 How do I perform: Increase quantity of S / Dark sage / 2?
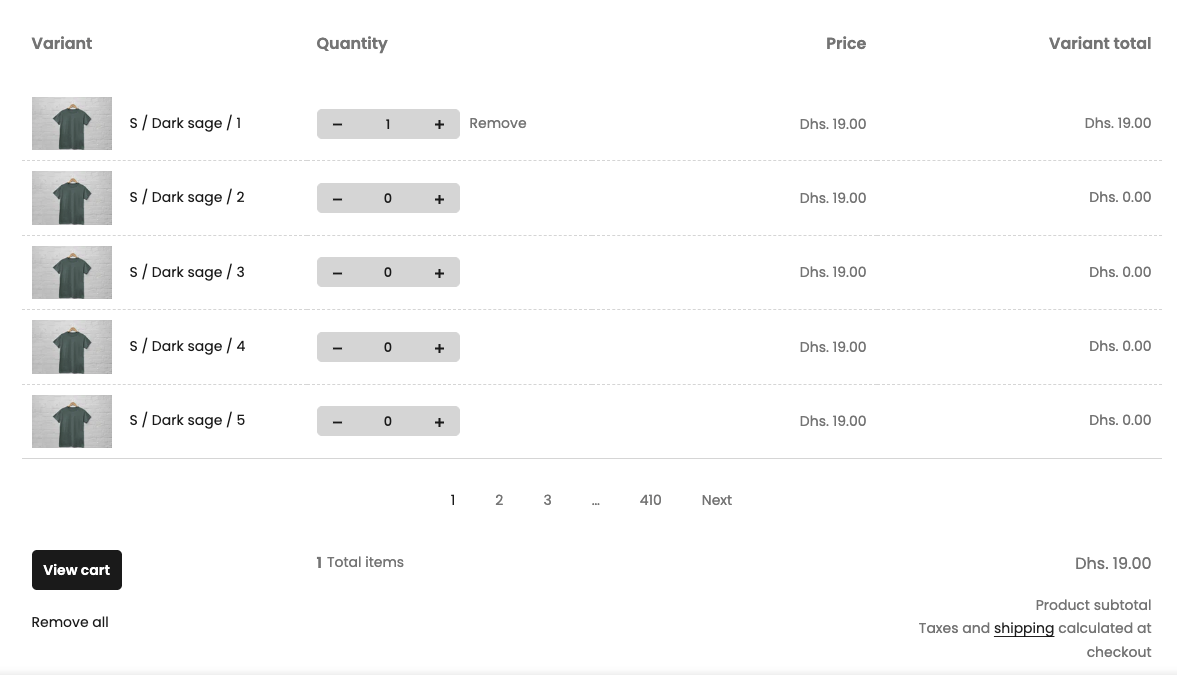coord(439,198)
